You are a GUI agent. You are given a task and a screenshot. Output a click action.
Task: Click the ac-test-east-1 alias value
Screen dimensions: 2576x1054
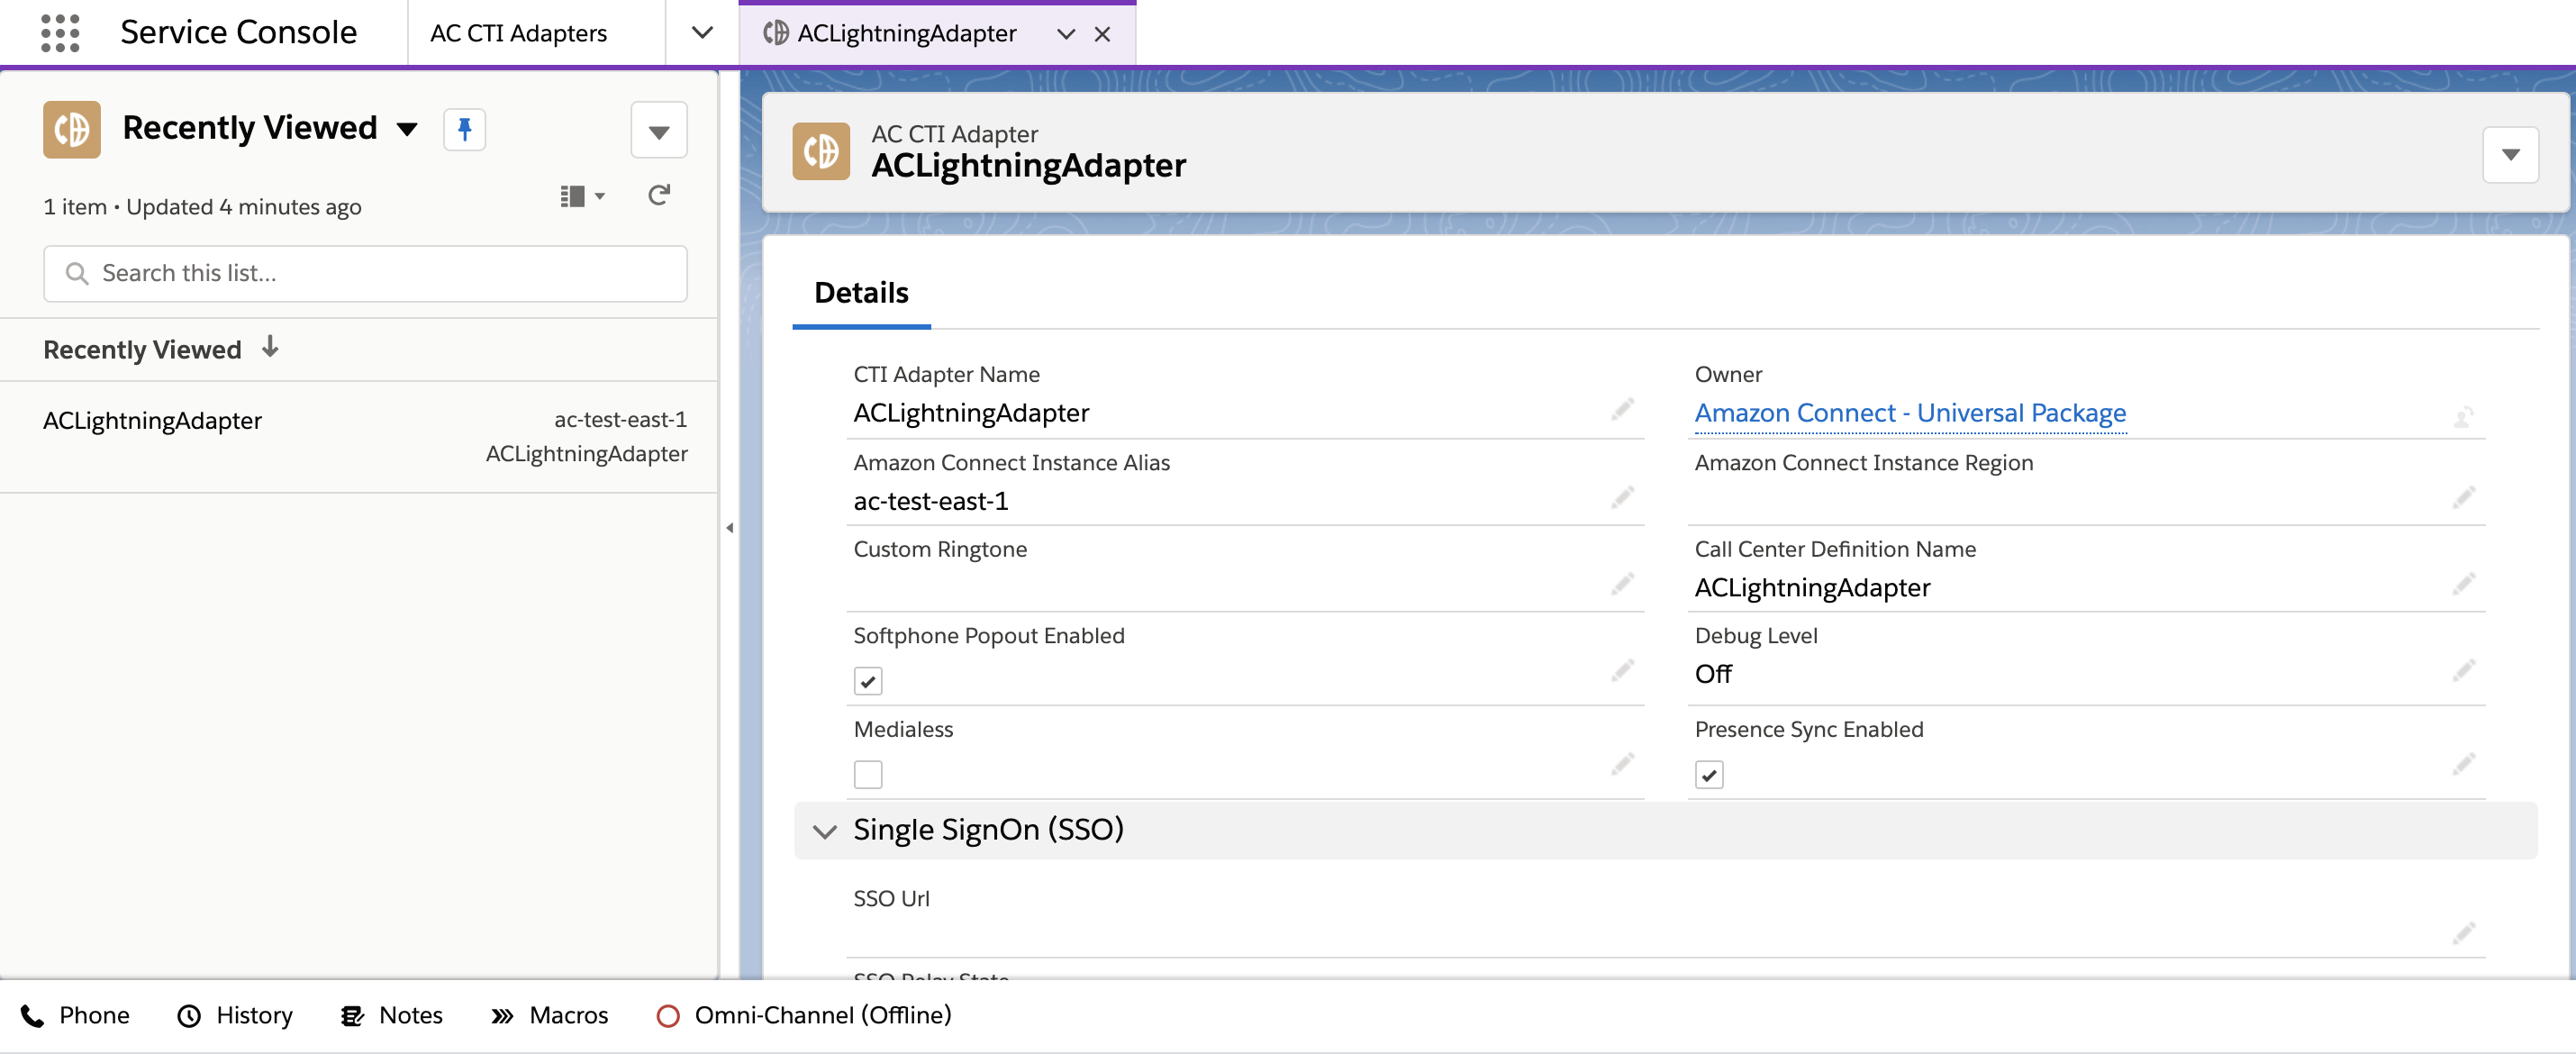click(930, 501)
